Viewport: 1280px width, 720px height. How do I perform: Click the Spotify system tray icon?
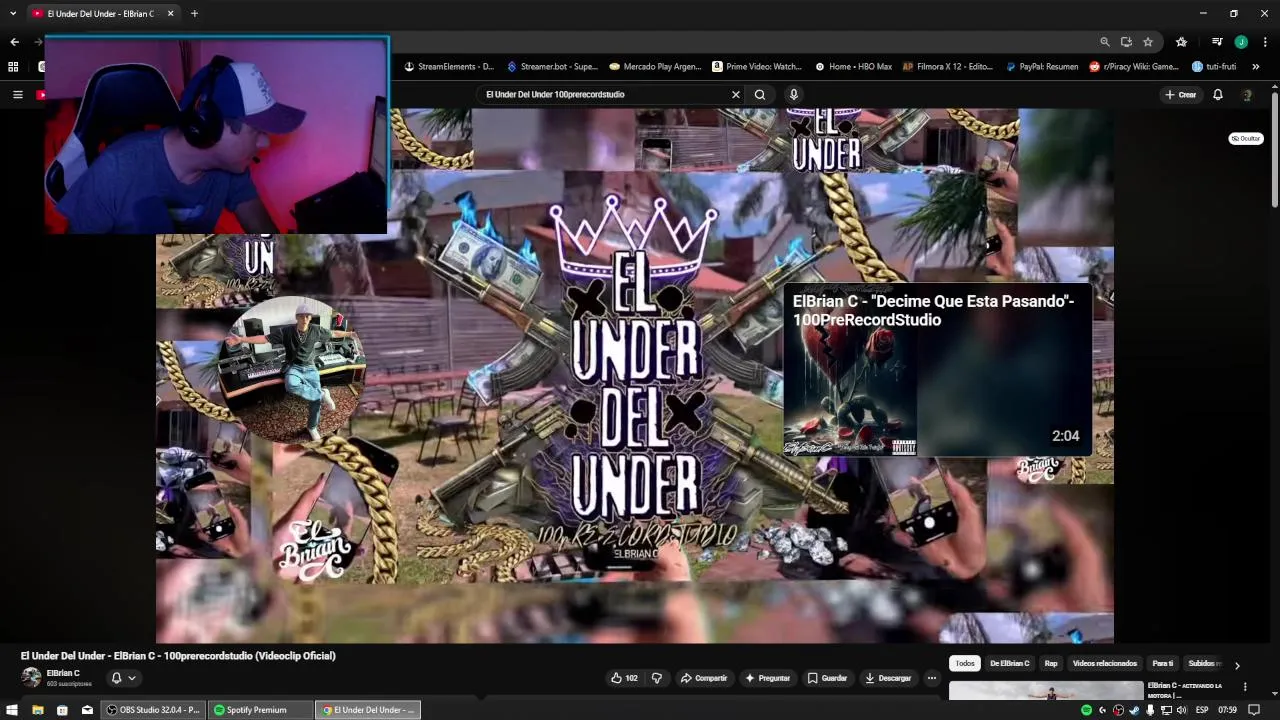1086,710
